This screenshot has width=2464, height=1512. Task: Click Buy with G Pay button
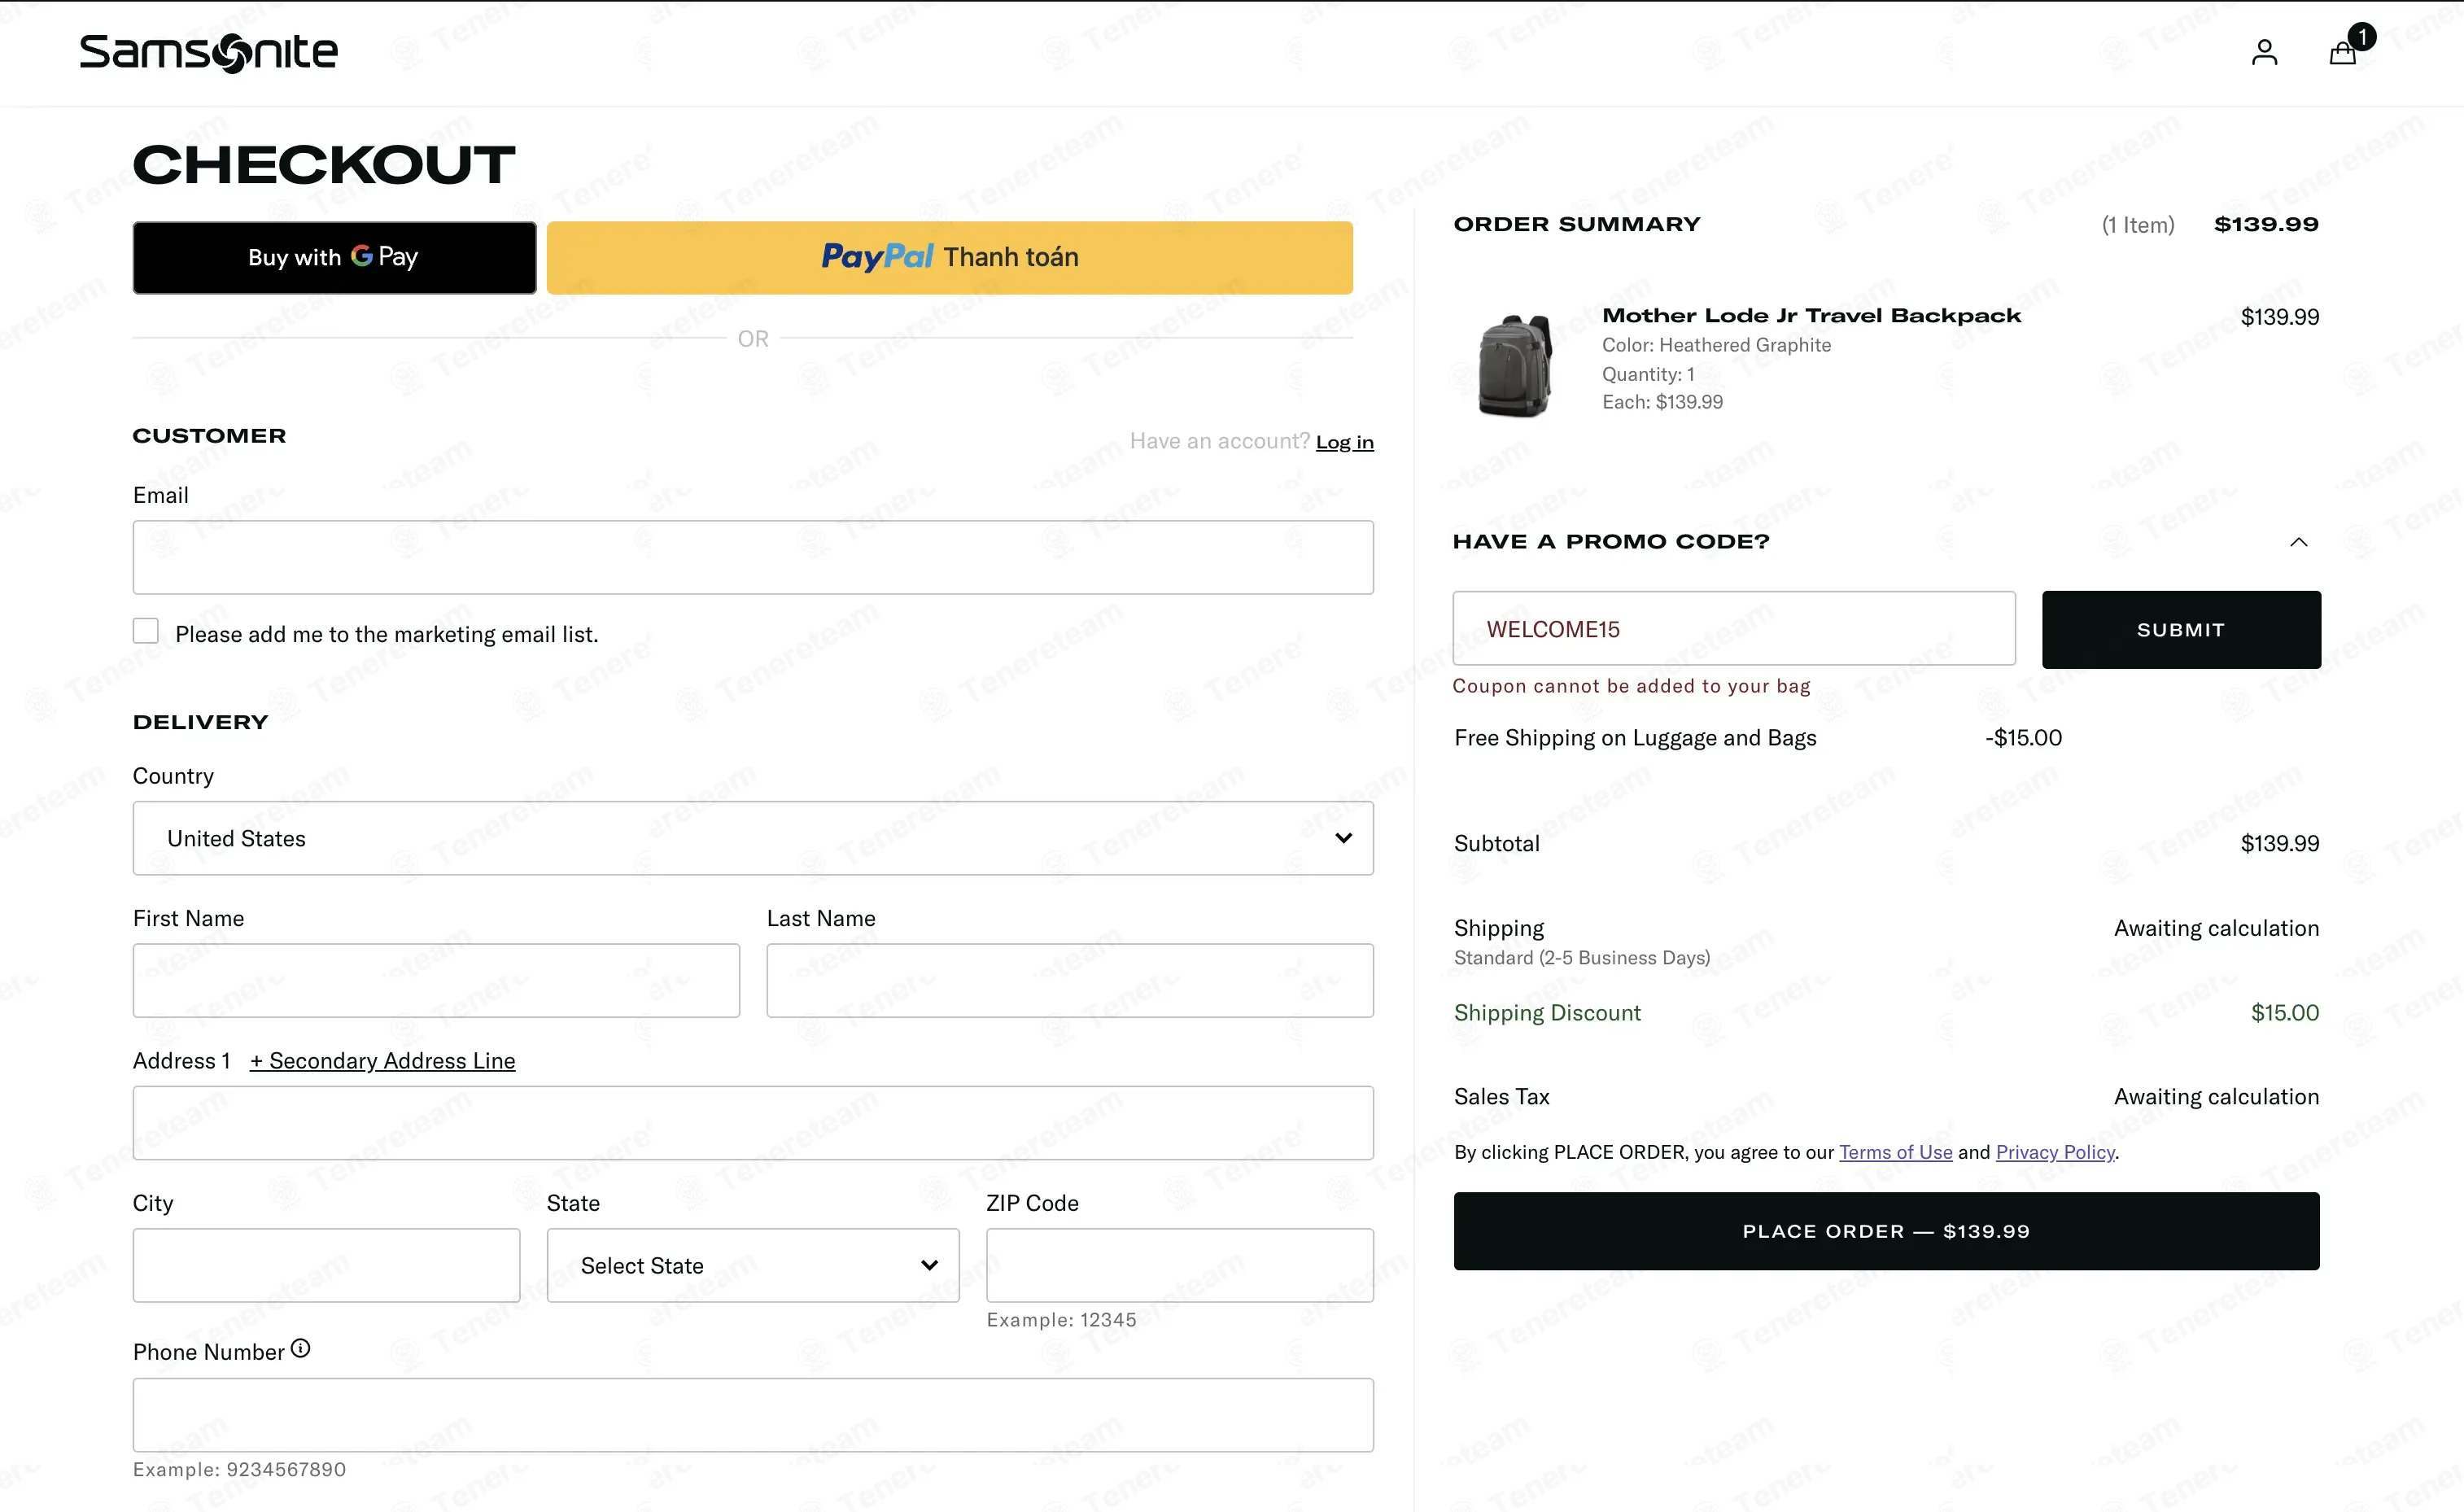[335, 258]
